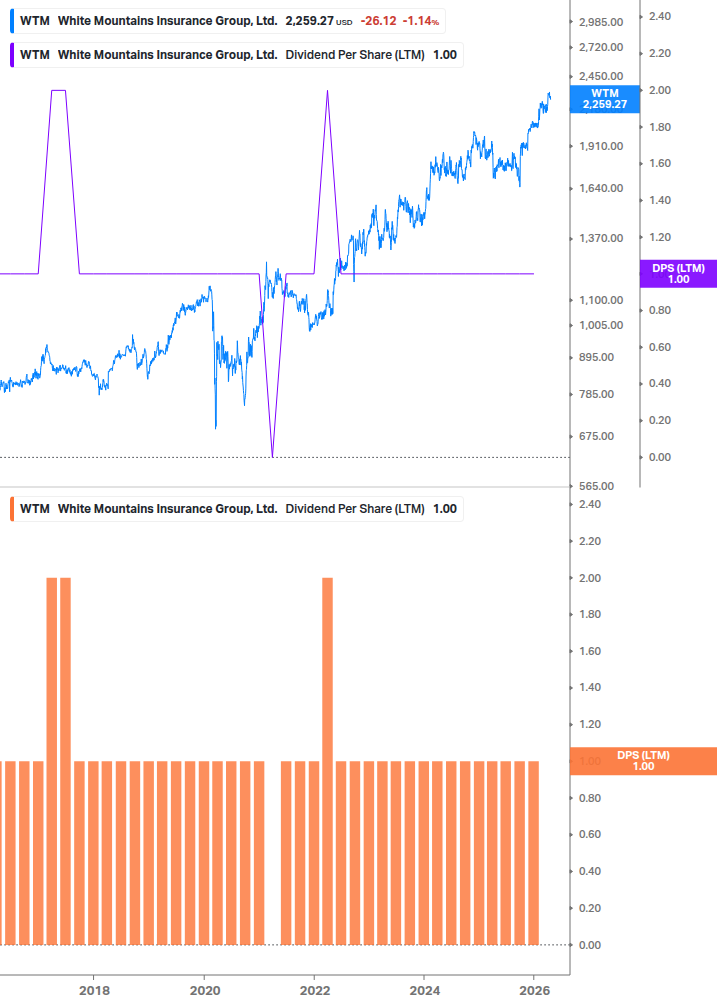
Task: Click the 2020 label on the time axis
Action: pos(205,990)
